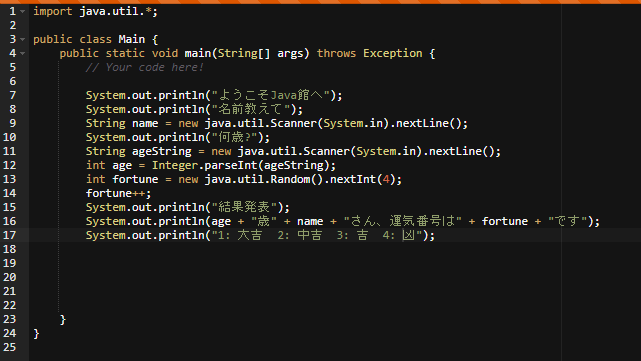Click line number 7 in the gutter
641x361 pixels.
coord(13,95)
